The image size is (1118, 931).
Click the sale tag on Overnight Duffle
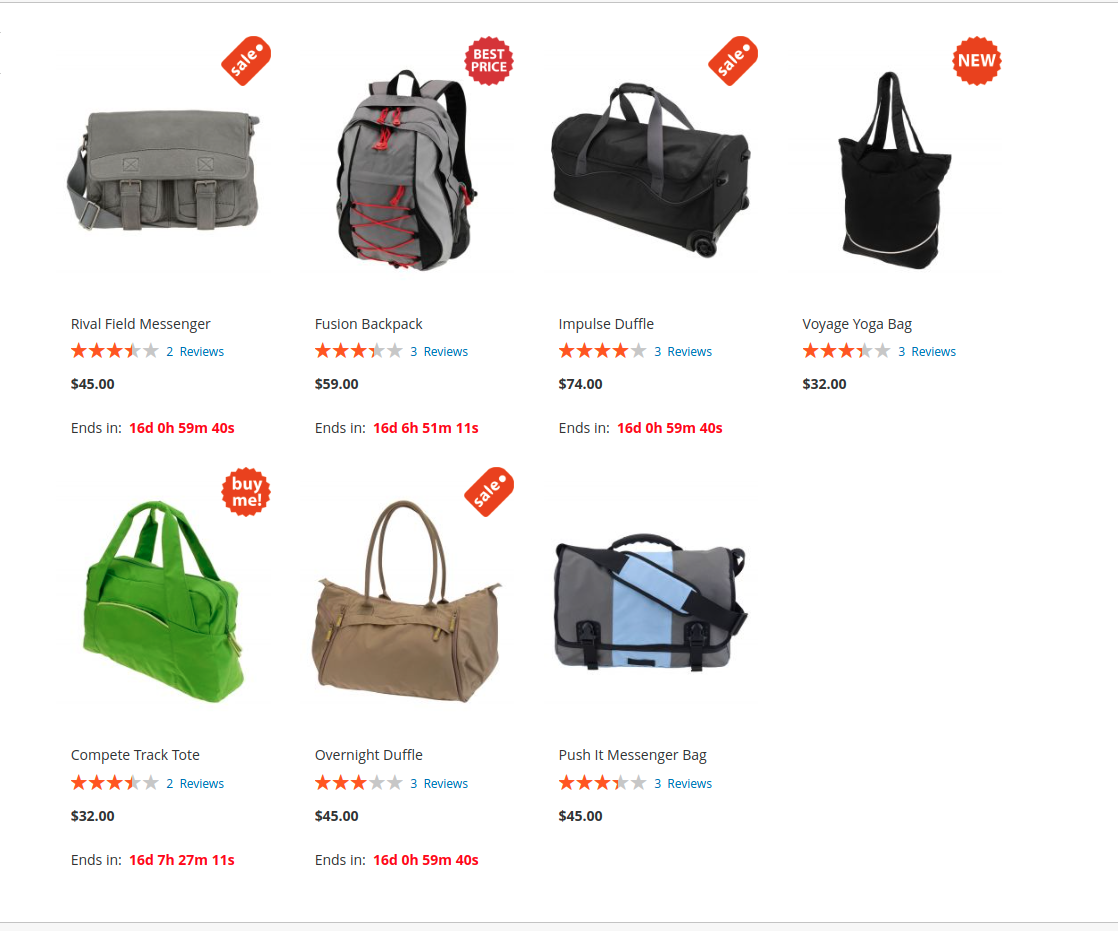point(489,492)
